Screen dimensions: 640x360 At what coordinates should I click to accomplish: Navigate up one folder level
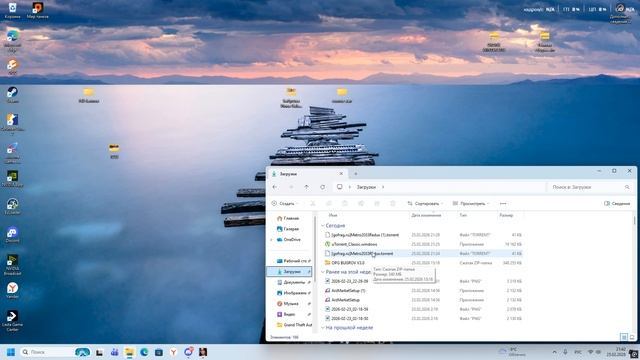coord(307,187)
